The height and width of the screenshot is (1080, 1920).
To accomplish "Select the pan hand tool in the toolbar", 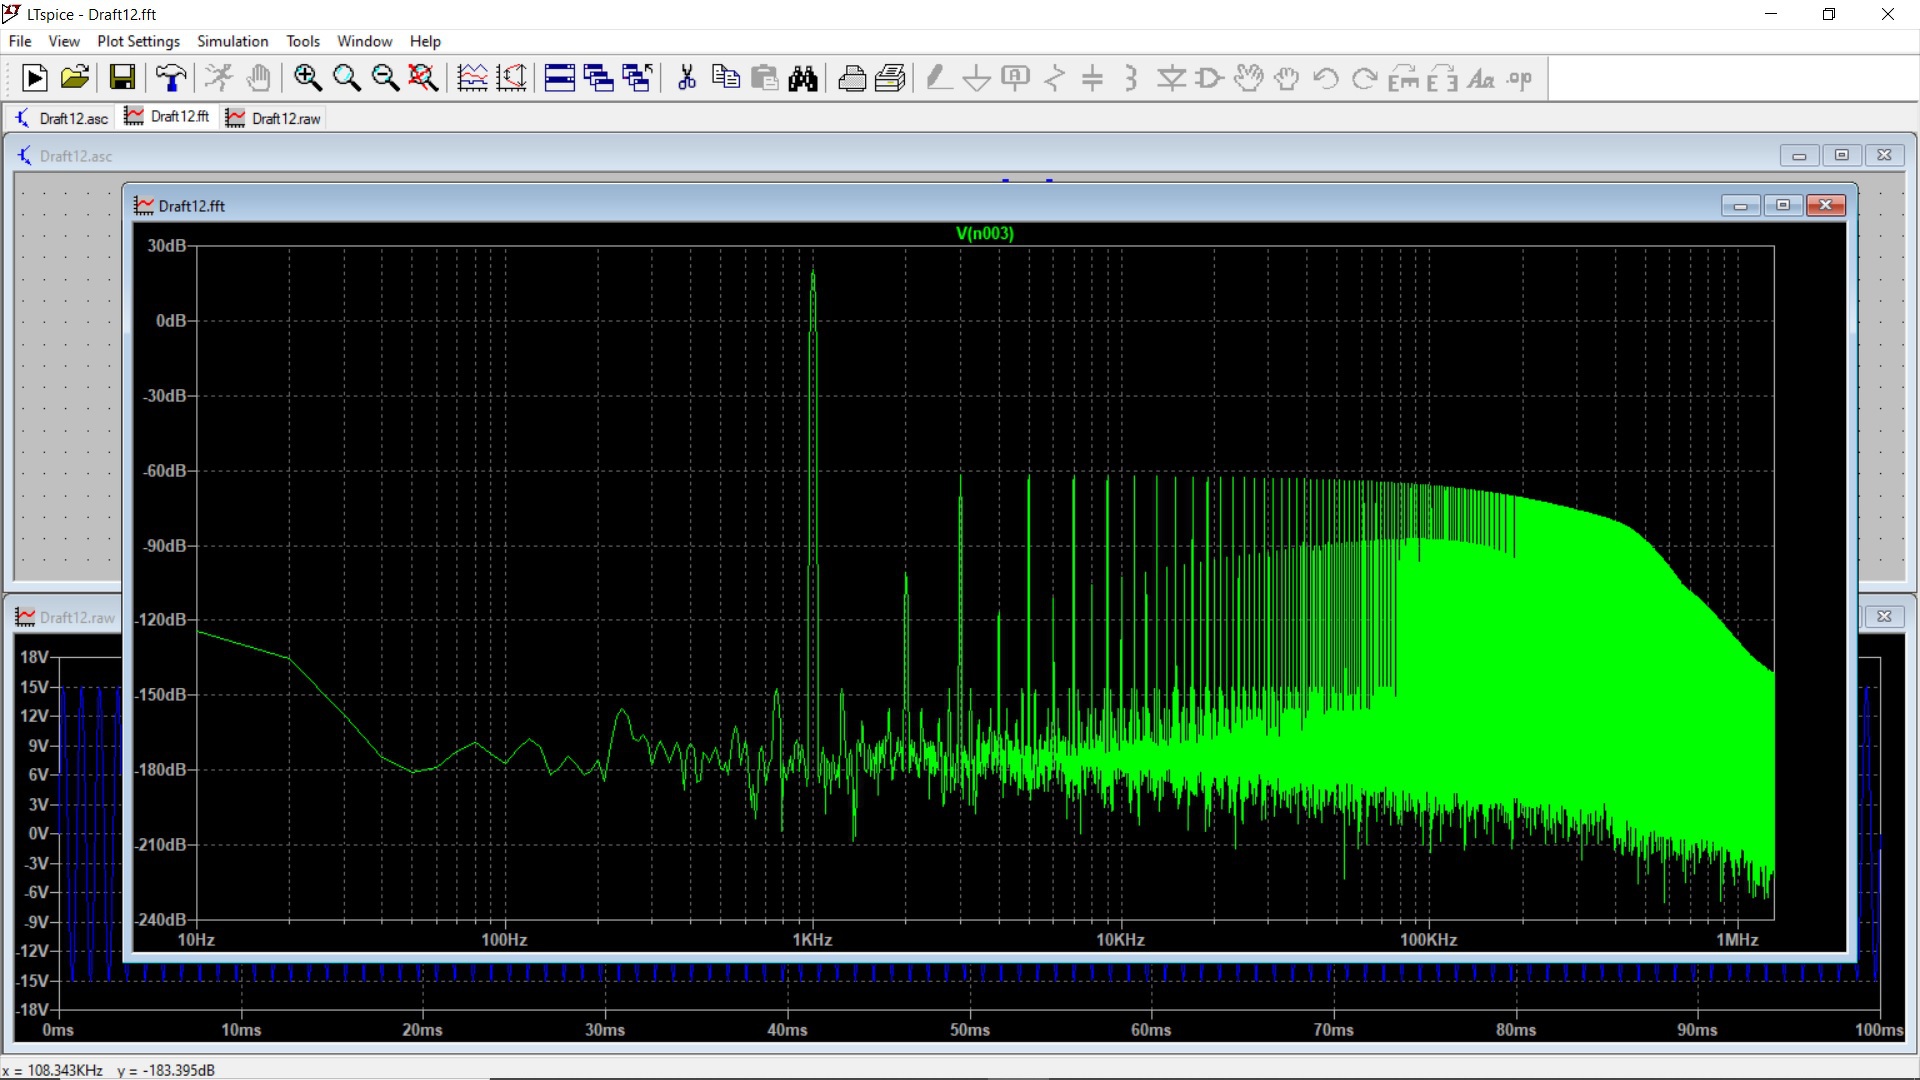I will click(259, 78).
